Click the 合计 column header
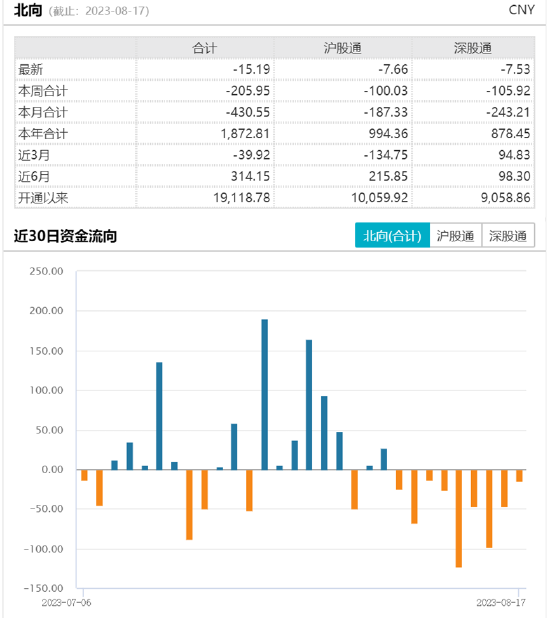The image size is (550, 618). 204,48
